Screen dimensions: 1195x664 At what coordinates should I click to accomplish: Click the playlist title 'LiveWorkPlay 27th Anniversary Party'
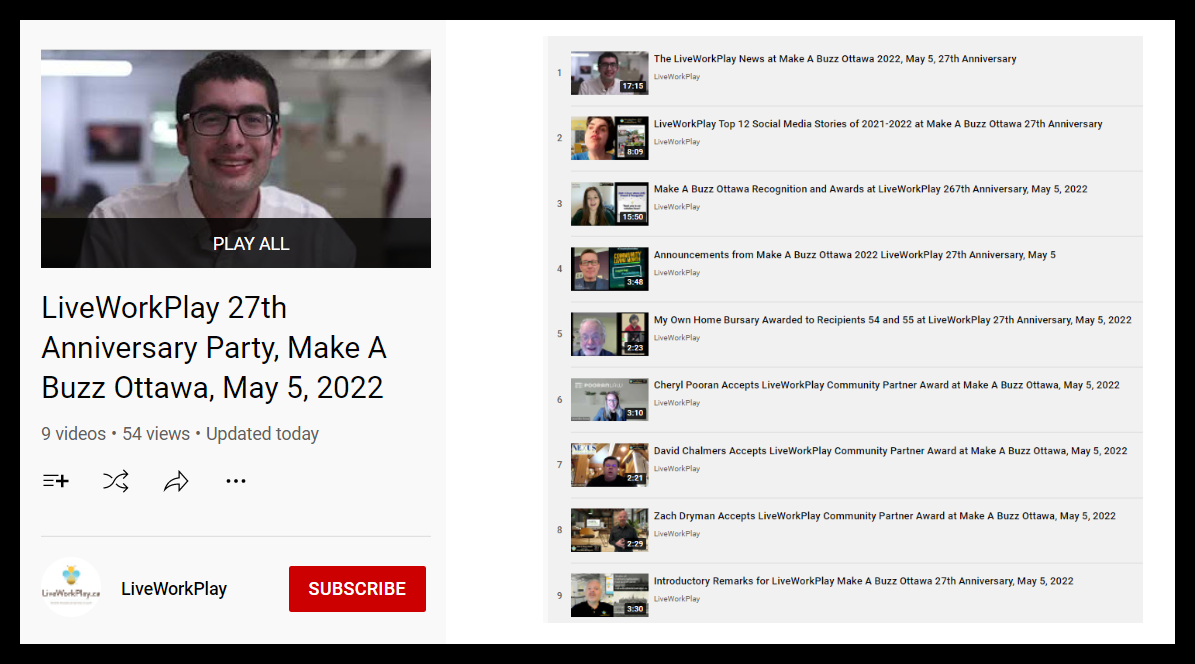[214, 348]
